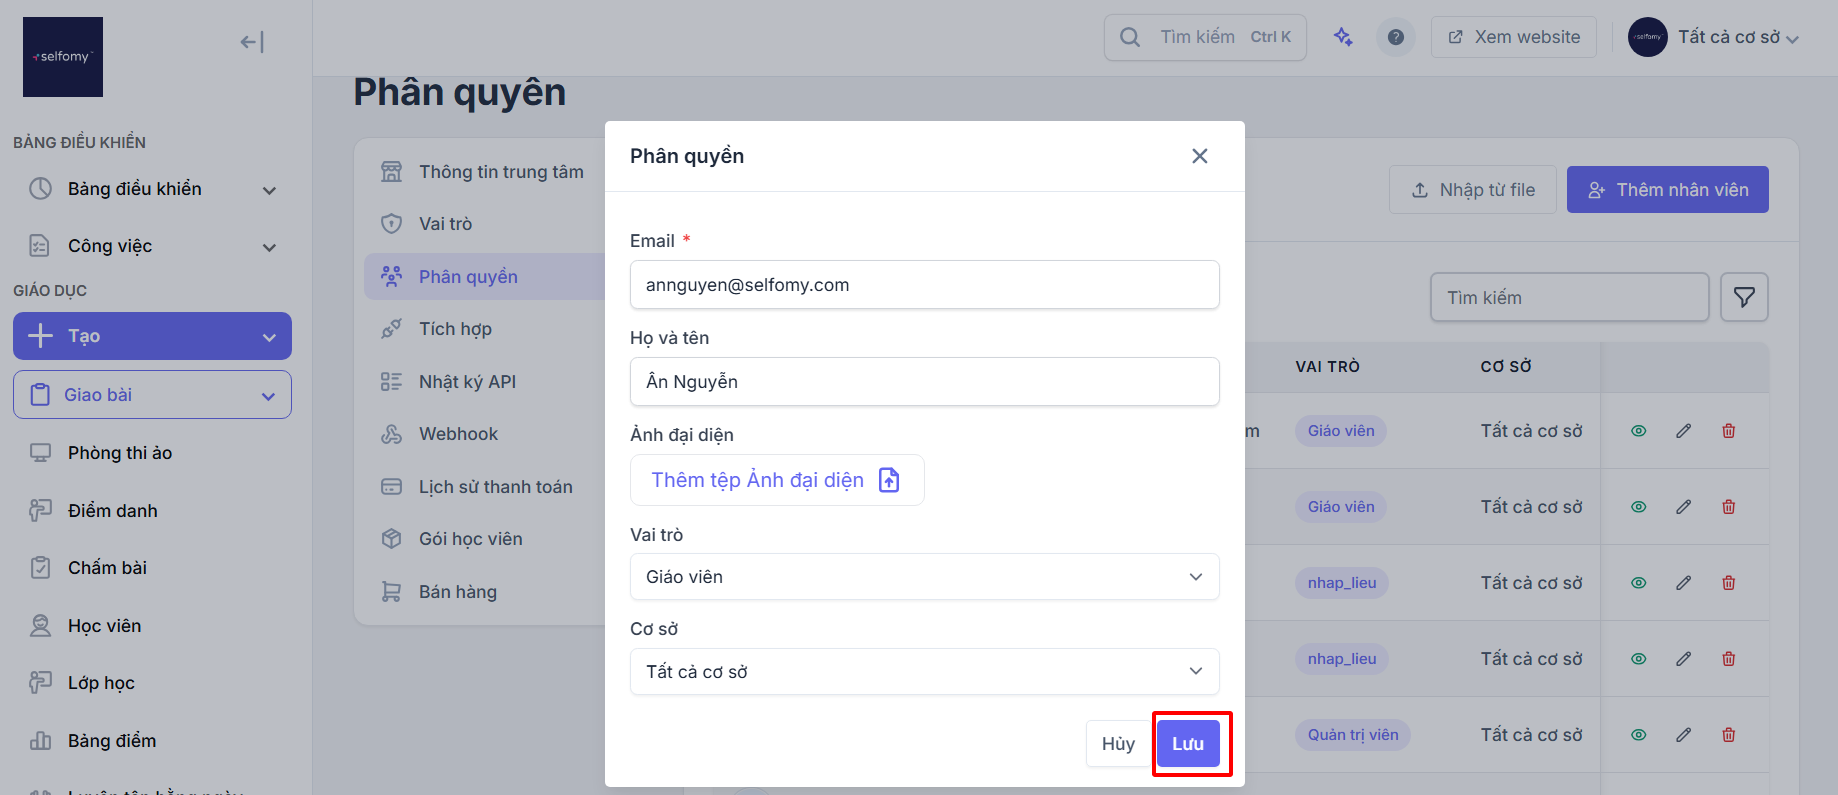Click the filter funnel icon

1744,297
